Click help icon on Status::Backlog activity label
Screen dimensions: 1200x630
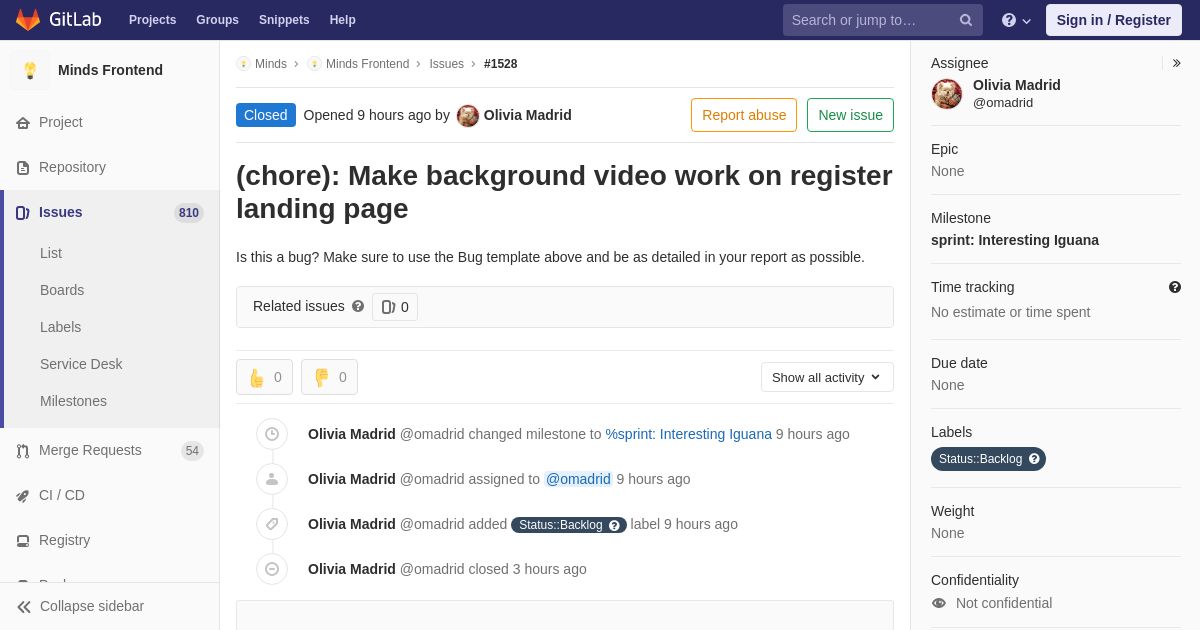pyautogui.click(x=615, y=525)
